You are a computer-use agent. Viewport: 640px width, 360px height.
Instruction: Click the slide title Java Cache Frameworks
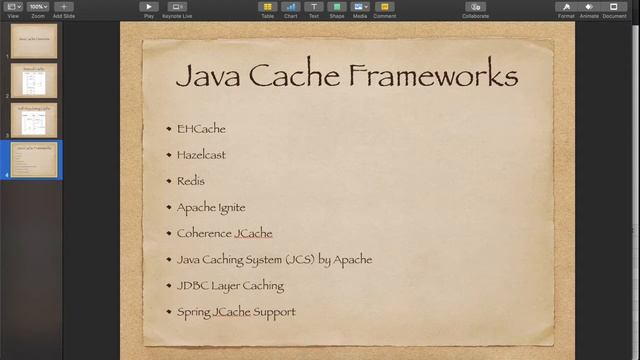point(347,74)
